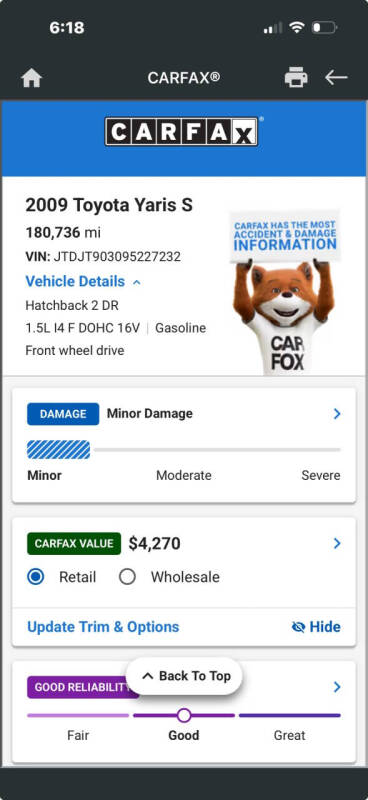368x800 pixels.
Task: Tap the Back To Top button
Action: coord(184,676)
